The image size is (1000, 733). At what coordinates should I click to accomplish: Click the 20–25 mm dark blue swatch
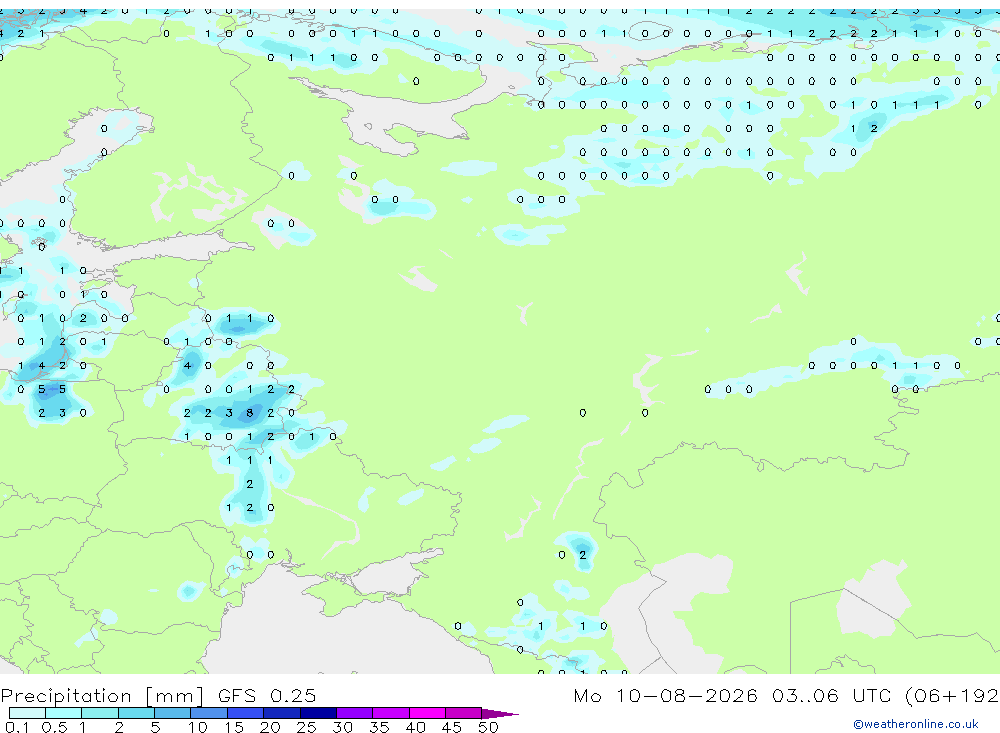pyautogui.click(x=282, y=713)
